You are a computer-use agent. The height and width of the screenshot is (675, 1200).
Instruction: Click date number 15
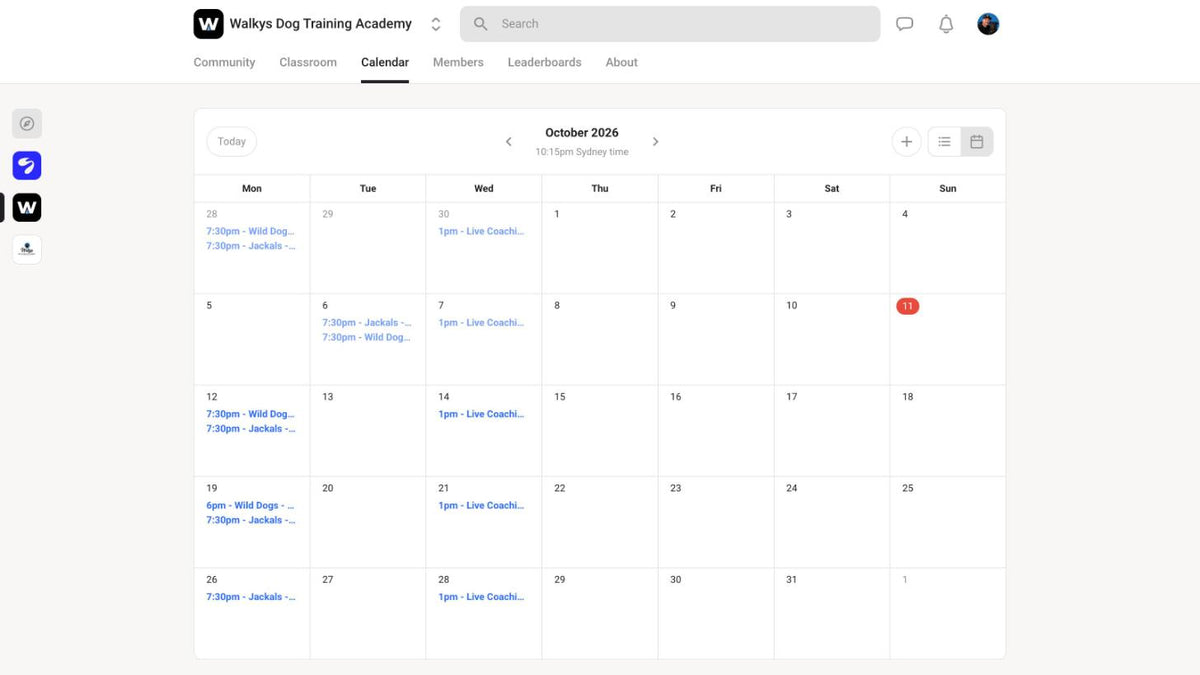[560, 397]
